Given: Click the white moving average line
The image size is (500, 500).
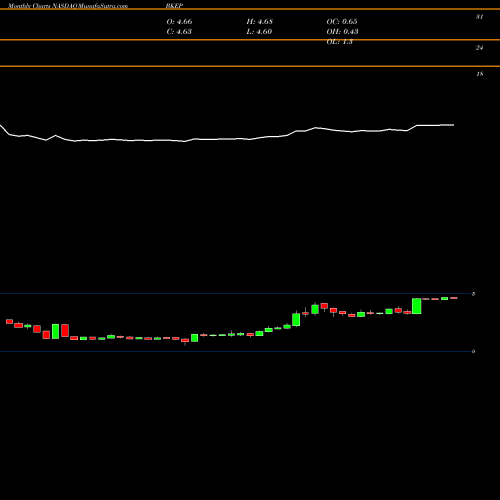Looking at the screenshot, I should coord(227,138).
